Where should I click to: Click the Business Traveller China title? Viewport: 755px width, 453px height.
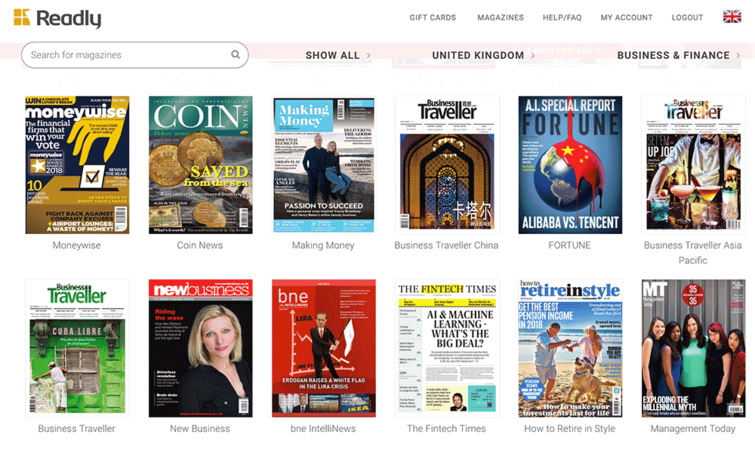point(446,245)
